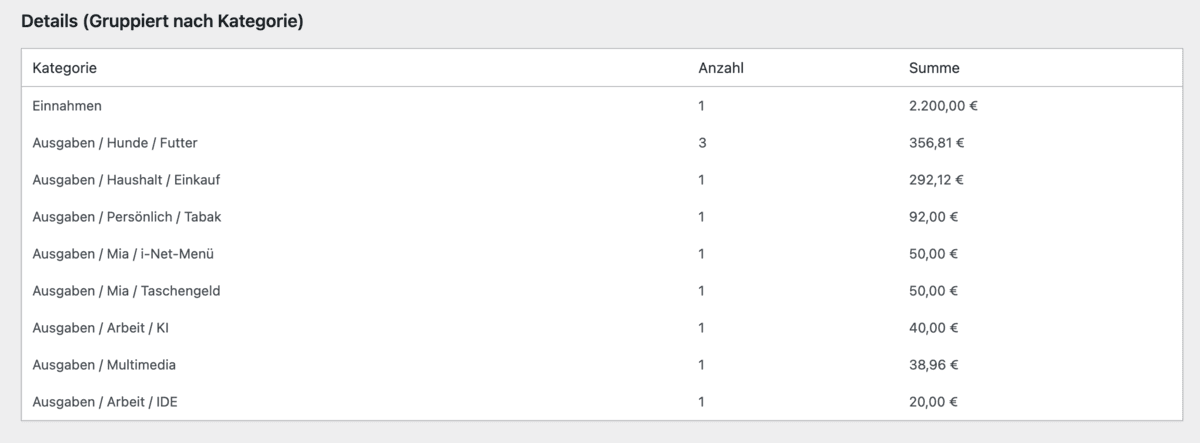Select the Ausgaben / Multimedia row
Image resolution: width=1200 pixels, height=443 pixels.
coord(104,365)
